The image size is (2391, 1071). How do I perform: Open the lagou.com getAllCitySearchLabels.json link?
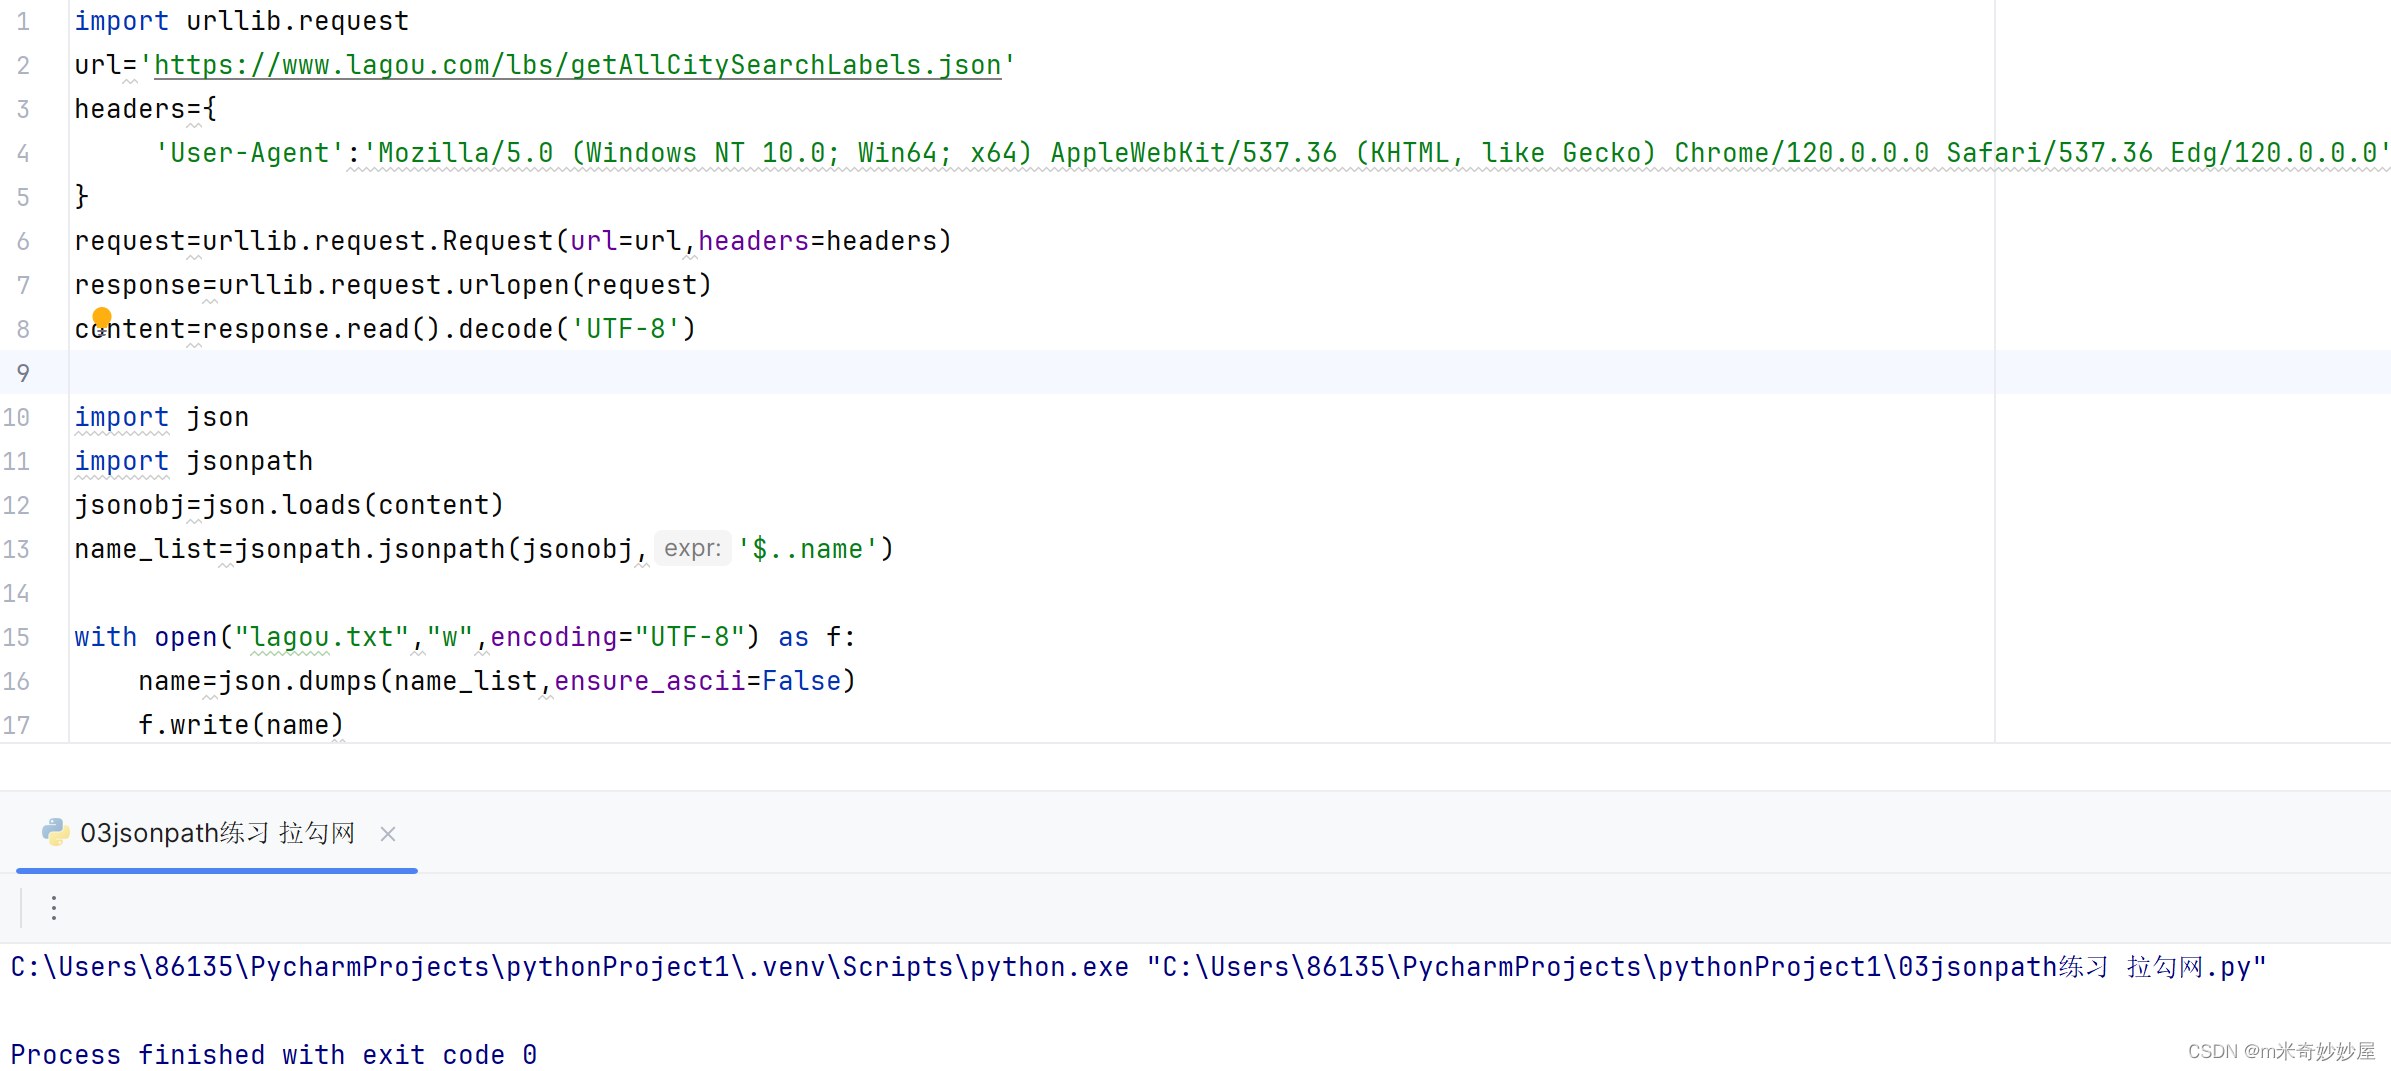coord(578,64)
